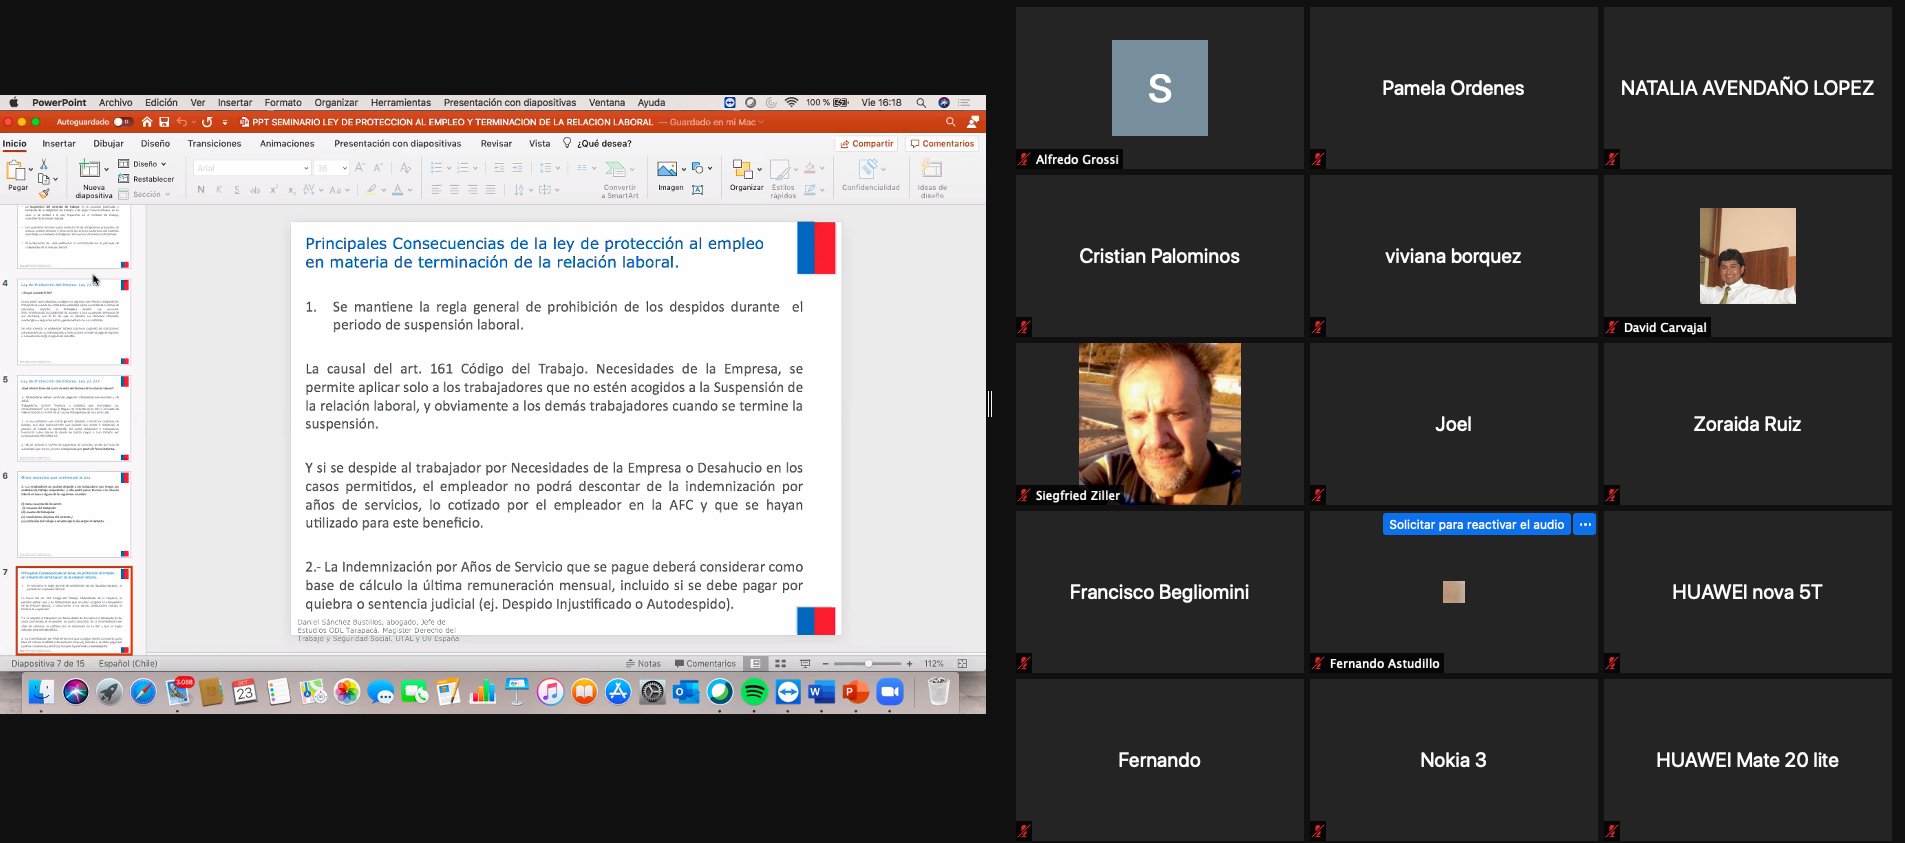Screen dimensions: 1905x843
Task: Insert an image with the Imagen icon
Action: click(667, 170)
